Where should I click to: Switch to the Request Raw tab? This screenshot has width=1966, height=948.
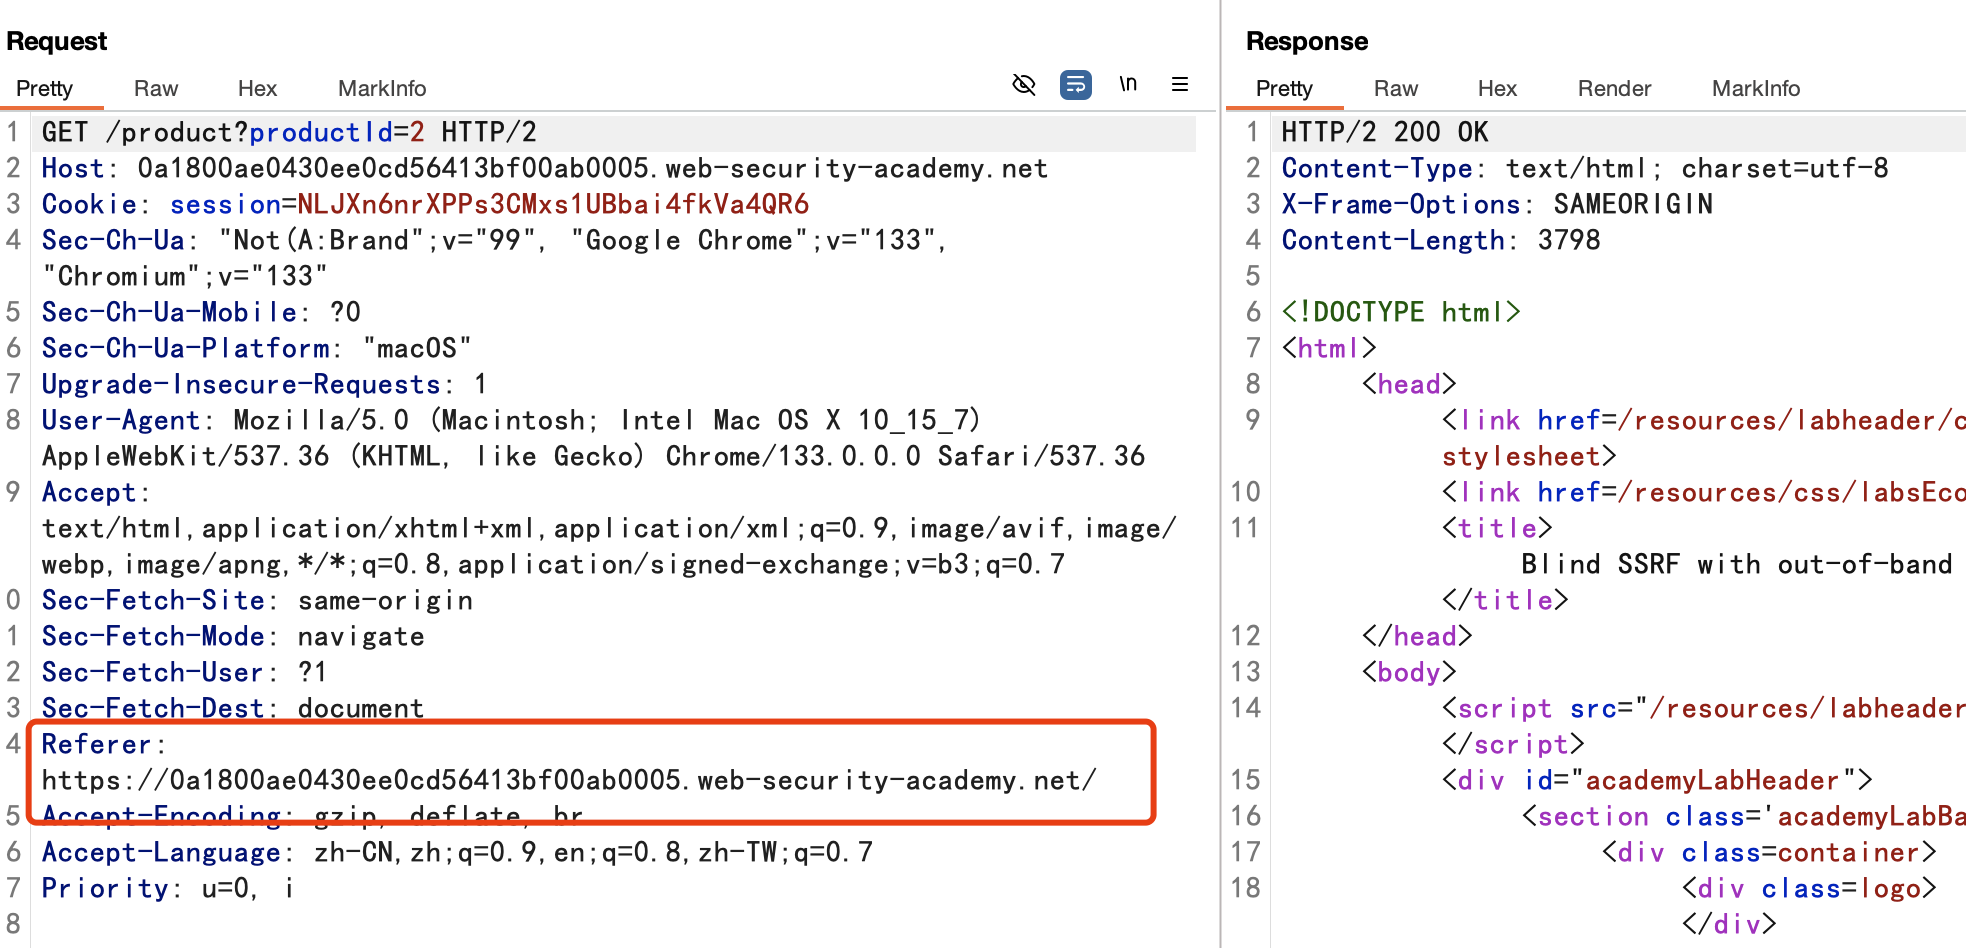pos(156,89)
